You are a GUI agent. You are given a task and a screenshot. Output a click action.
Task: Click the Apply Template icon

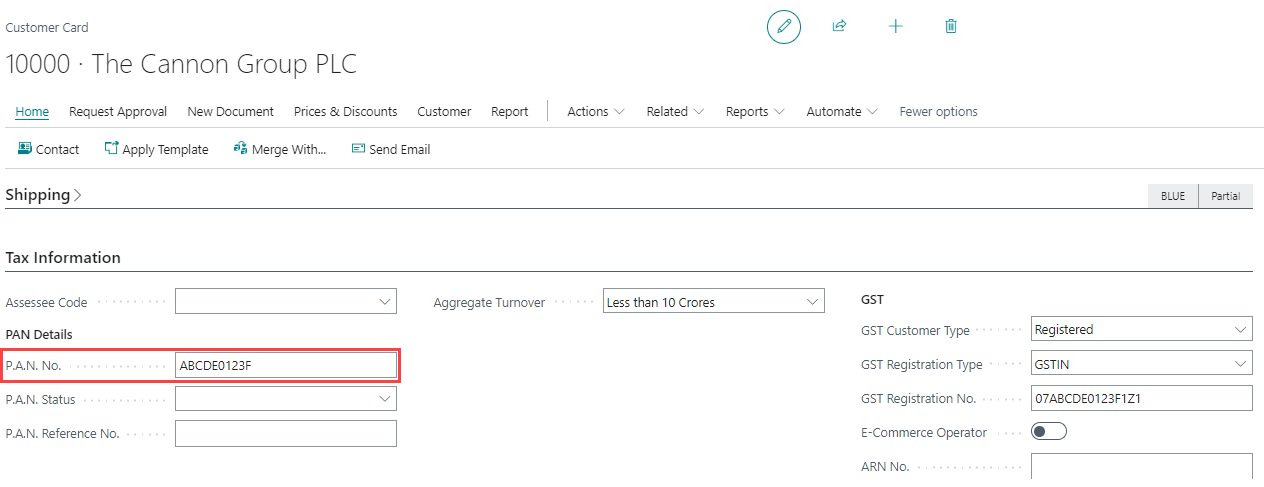tap(111, 149)
